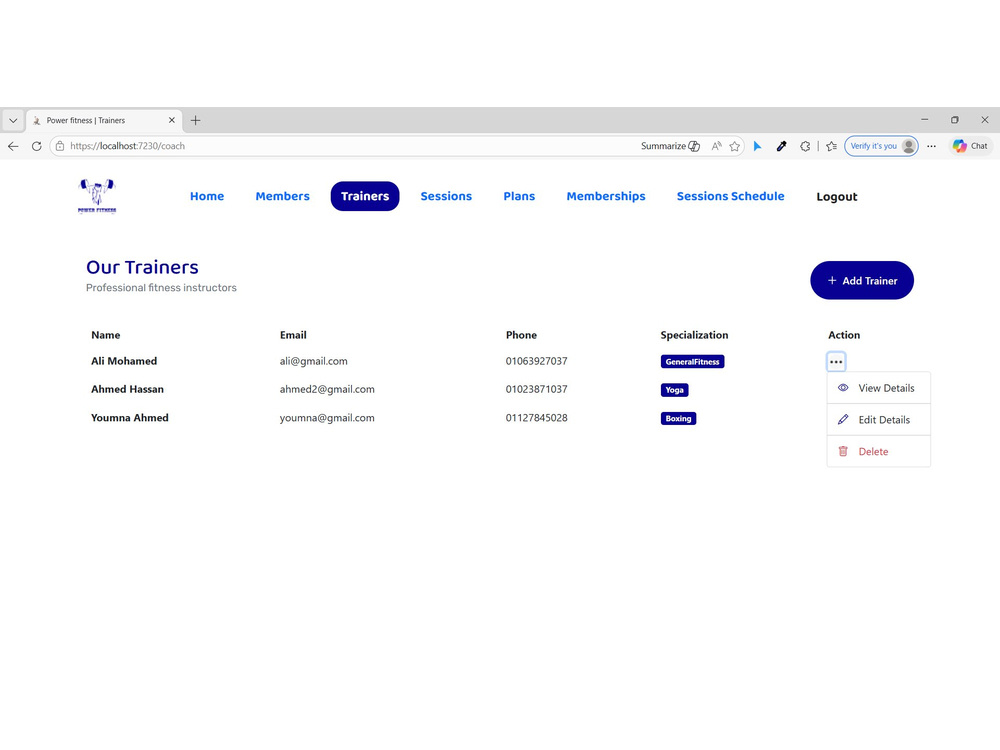Click the Boxing specialization badge
Screen dimensions: 1000x750
point(679,419)
